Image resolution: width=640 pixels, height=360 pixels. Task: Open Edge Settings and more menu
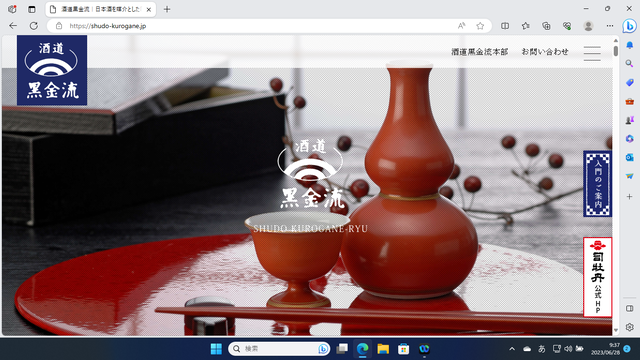click(x=610, y=26)
